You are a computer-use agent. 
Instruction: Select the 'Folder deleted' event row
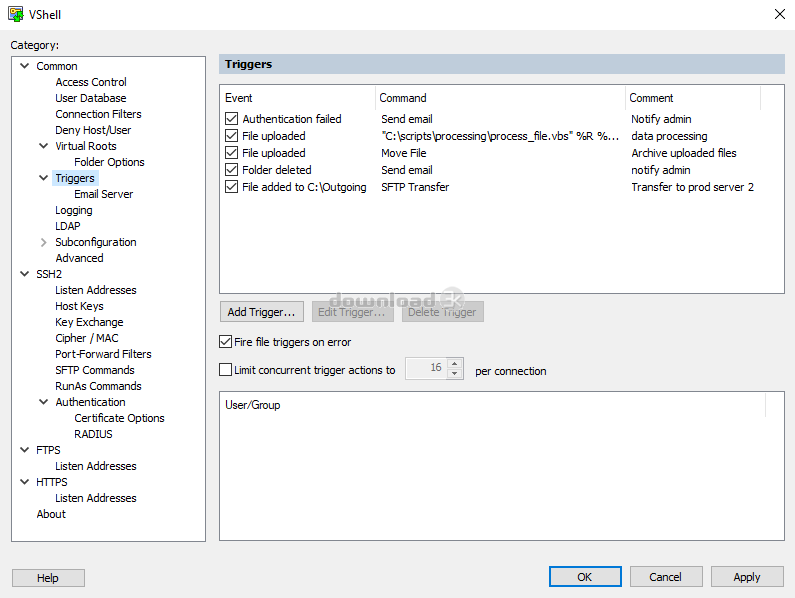[x=276, y=170]
